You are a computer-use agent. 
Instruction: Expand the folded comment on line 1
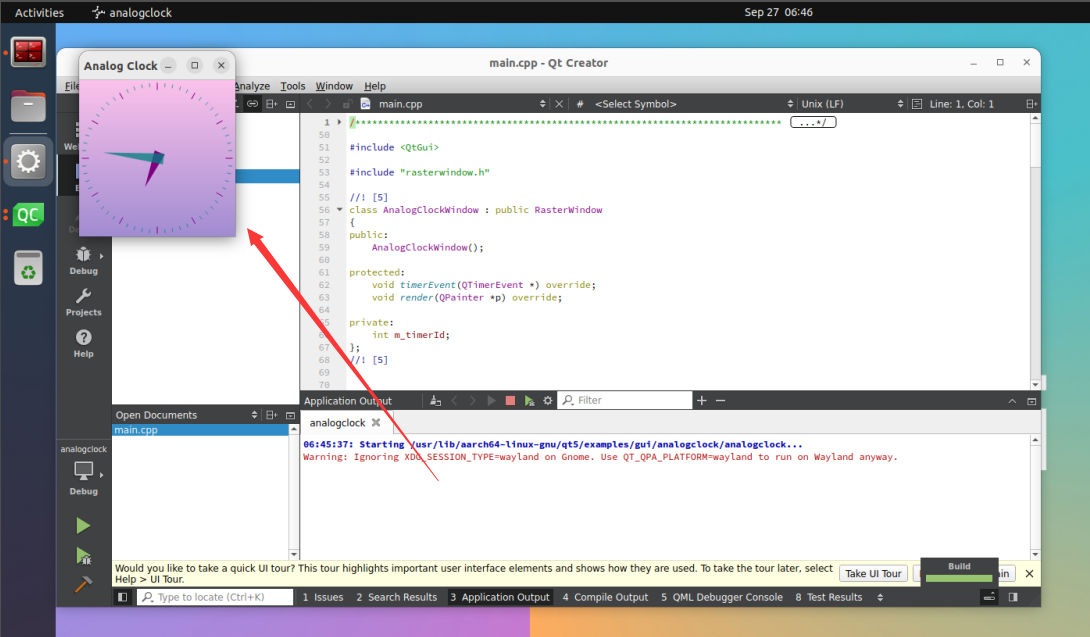[339, 122]
